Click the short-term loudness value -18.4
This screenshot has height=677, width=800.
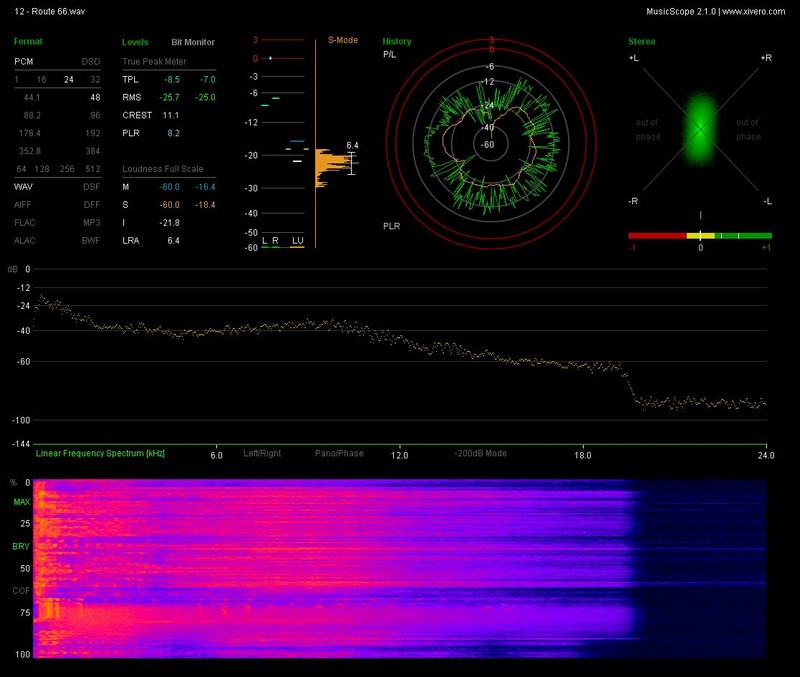(206, 205)
